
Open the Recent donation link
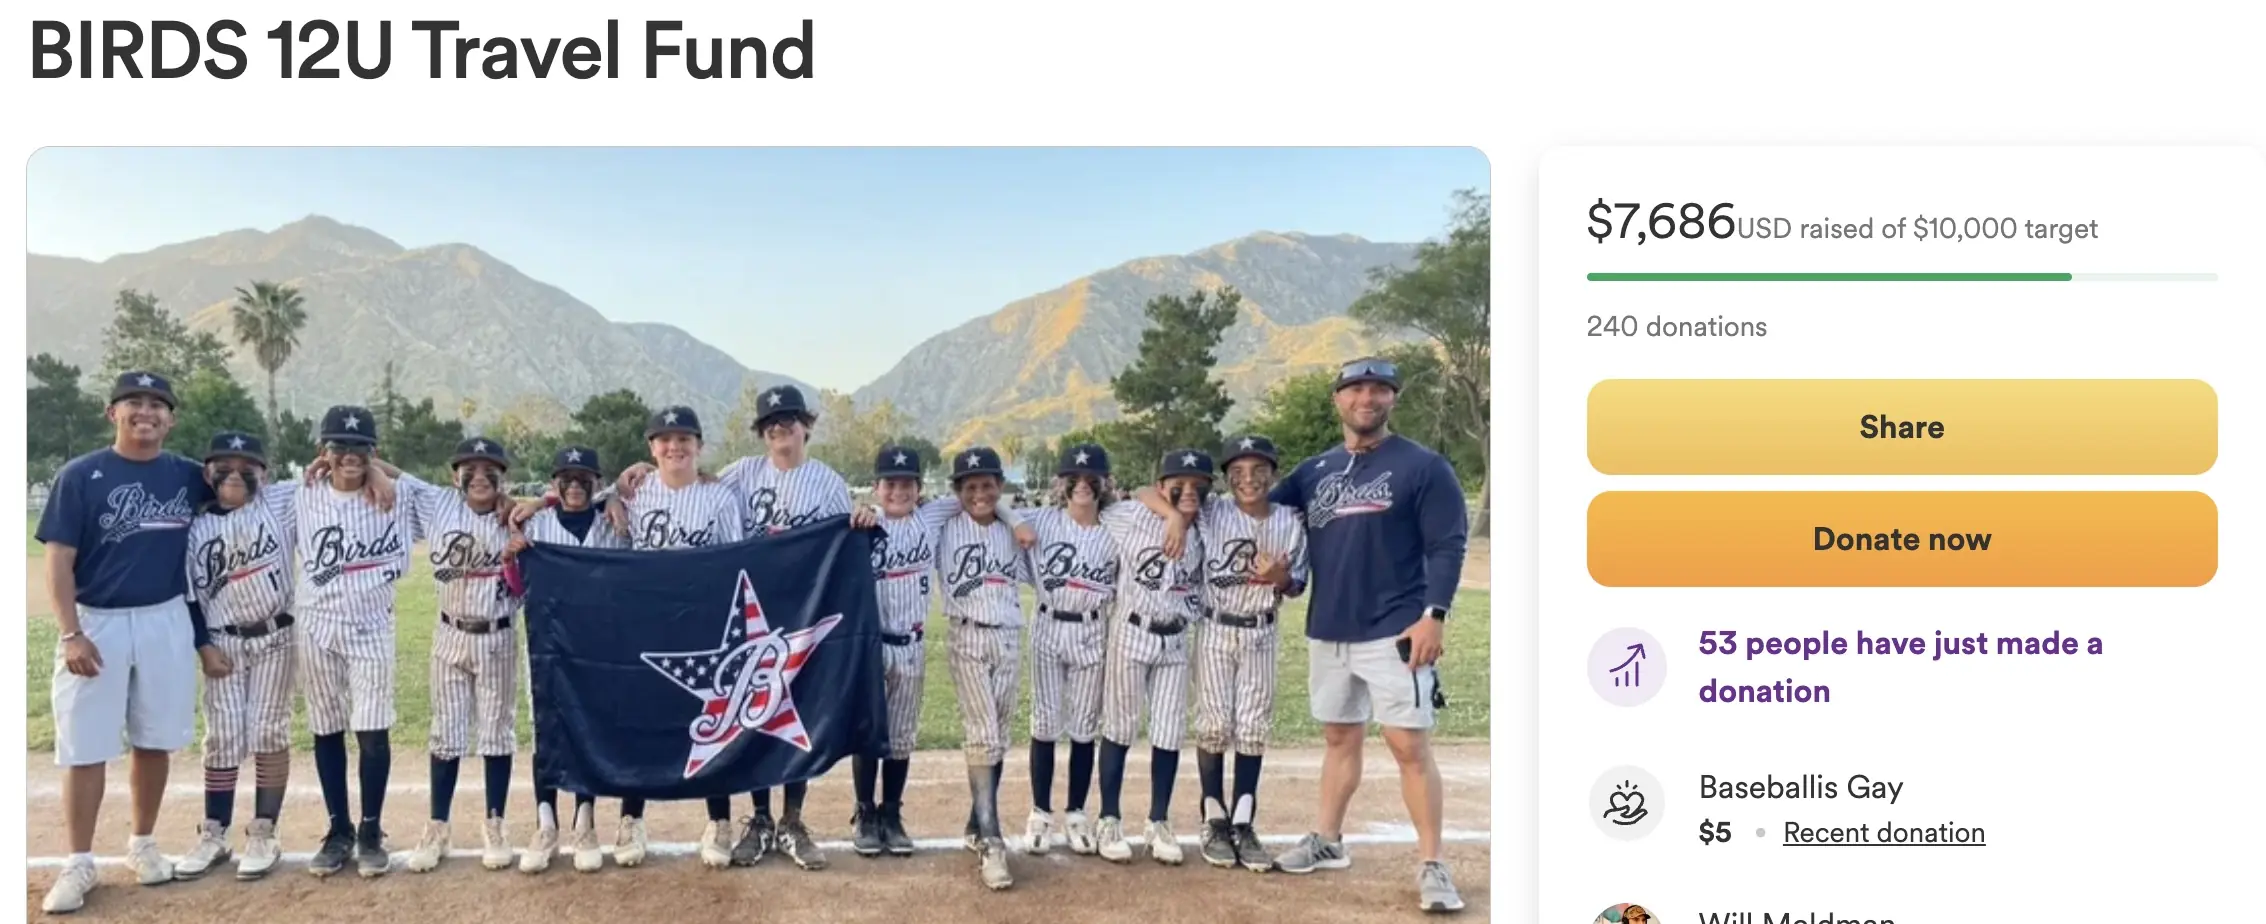pos(1883,833)
